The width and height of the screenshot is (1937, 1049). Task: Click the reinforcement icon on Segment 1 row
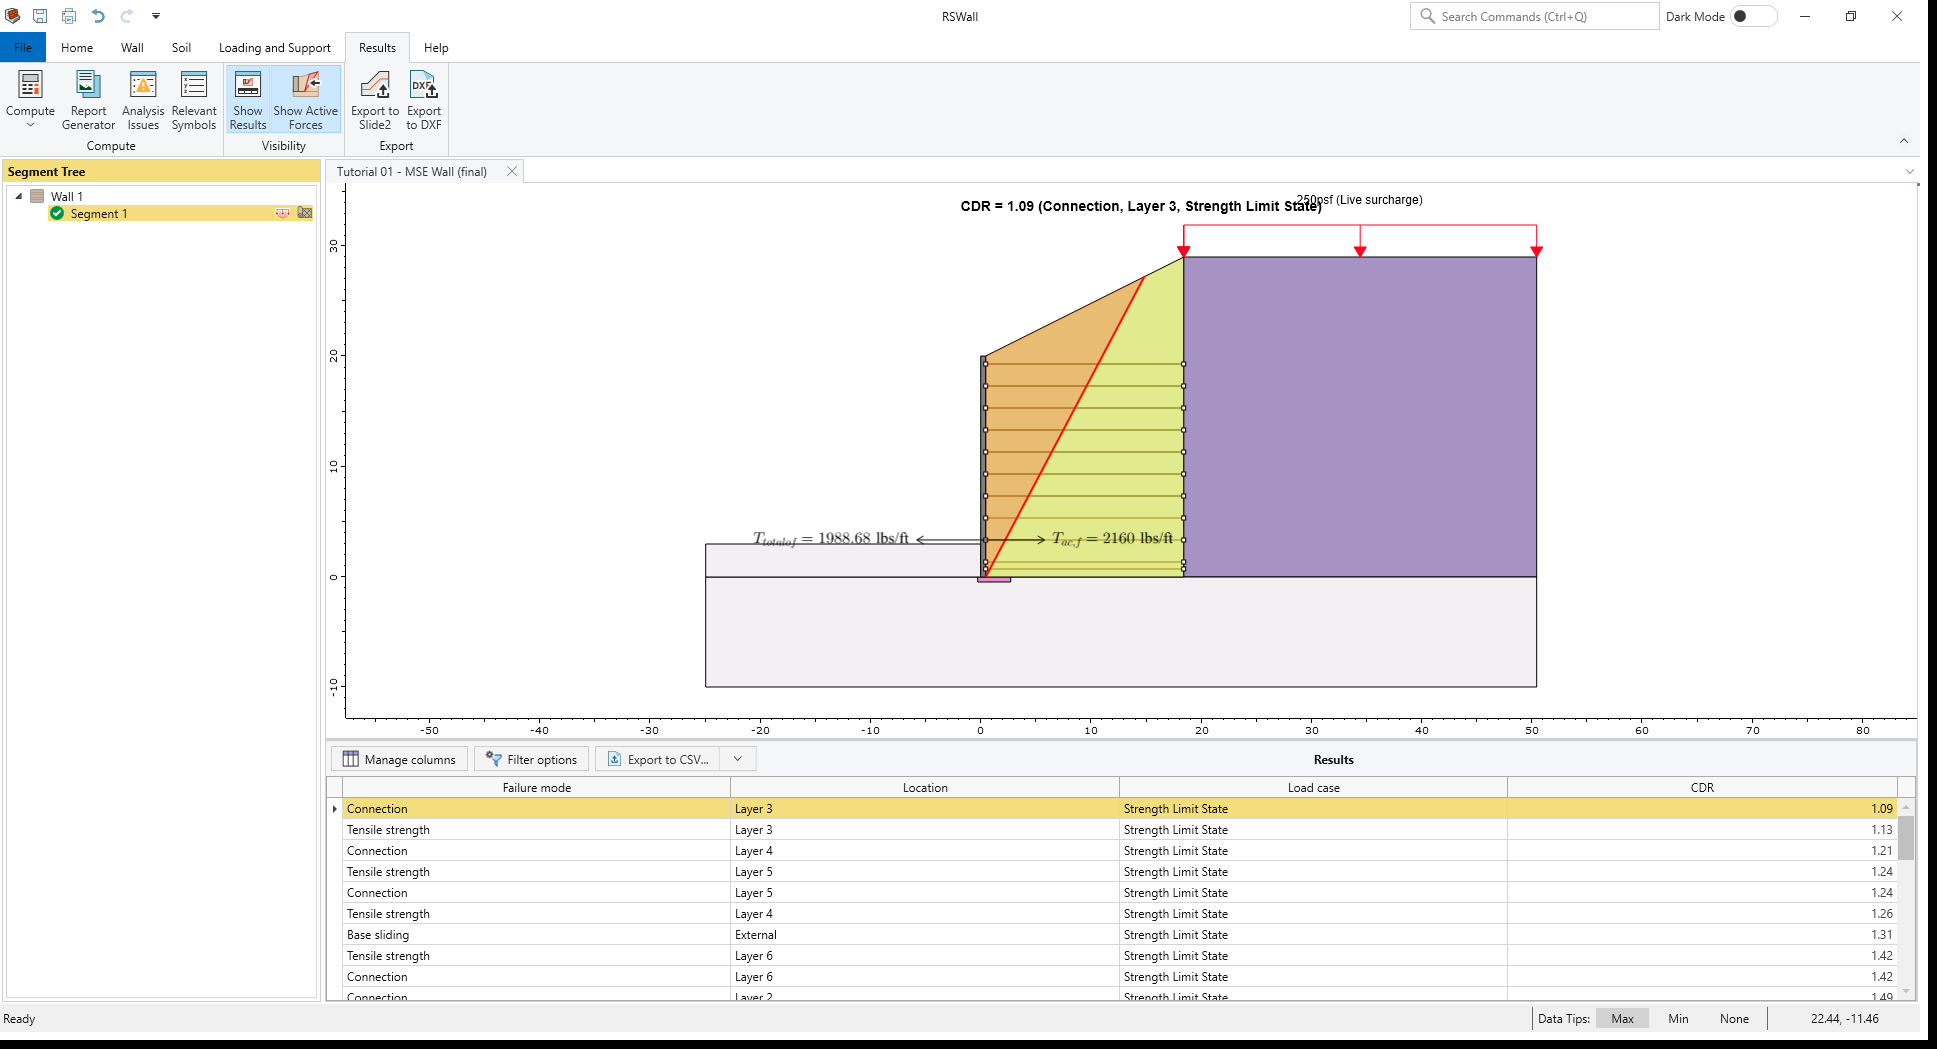tap(305, 213)
